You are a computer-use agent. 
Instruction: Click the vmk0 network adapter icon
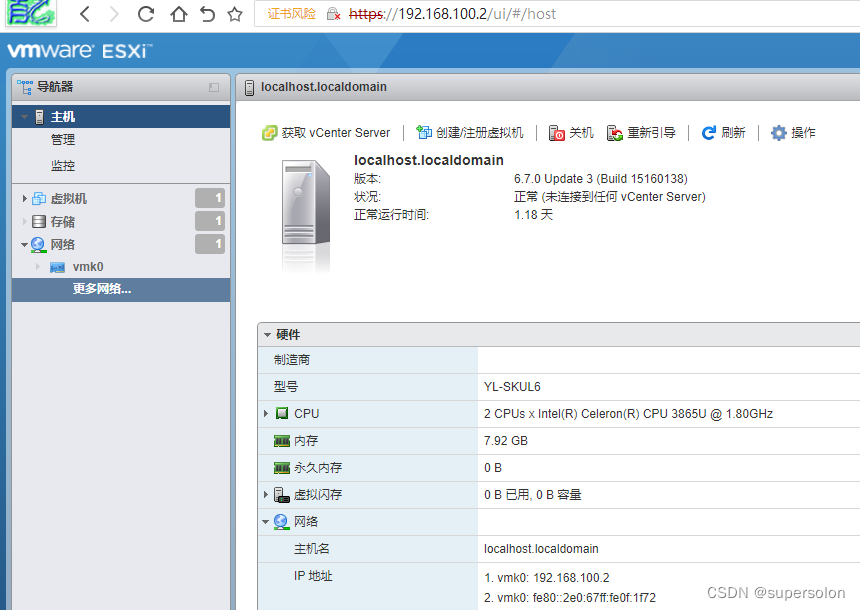pos(60,266)
